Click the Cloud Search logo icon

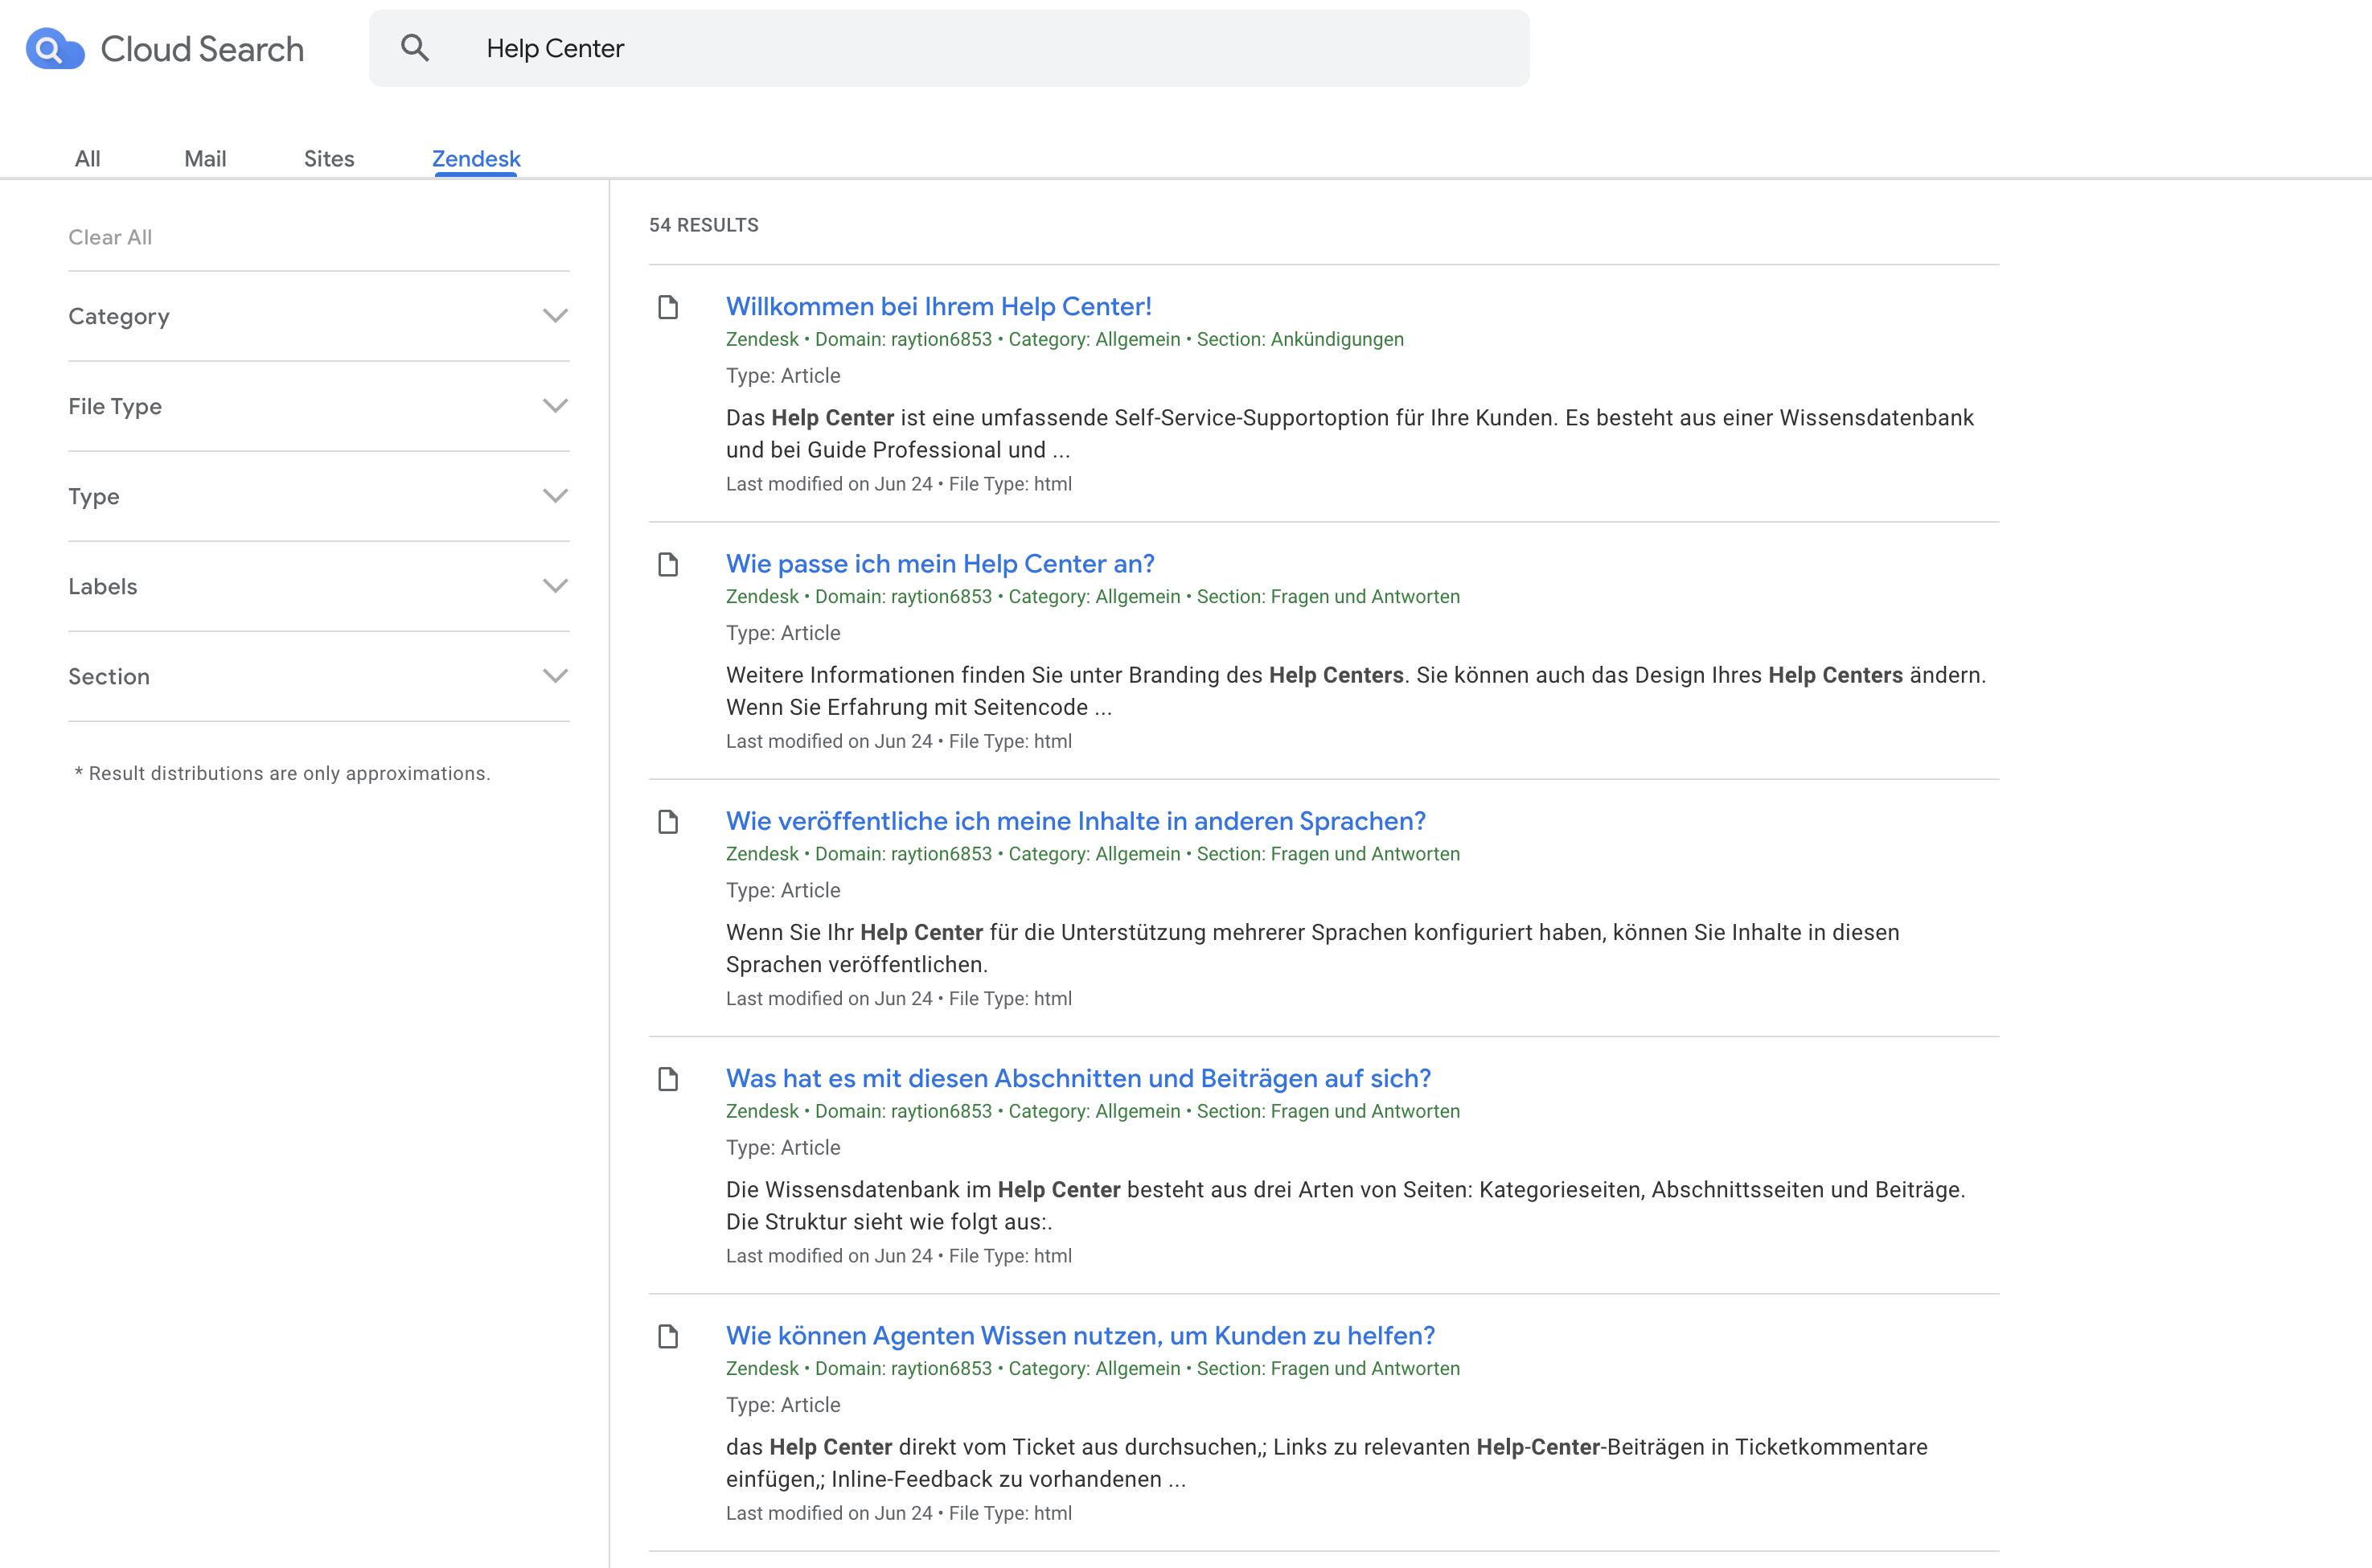tap(55, 47)
